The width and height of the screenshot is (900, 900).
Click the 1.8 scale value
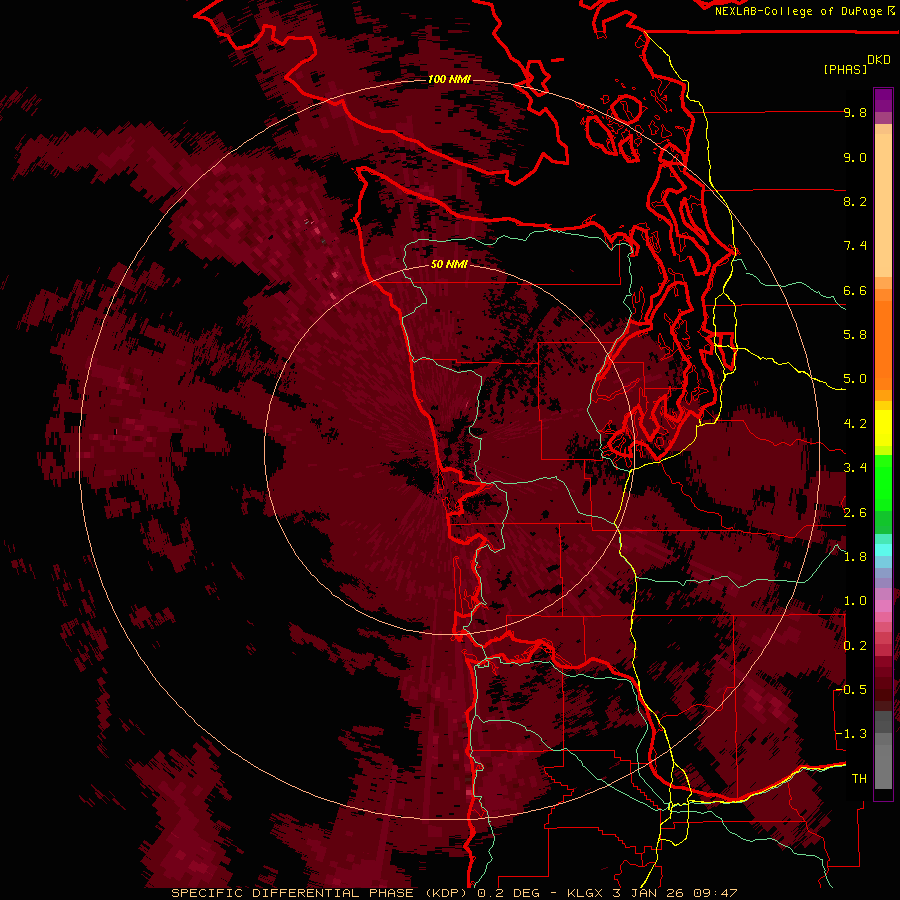[855, 557]
